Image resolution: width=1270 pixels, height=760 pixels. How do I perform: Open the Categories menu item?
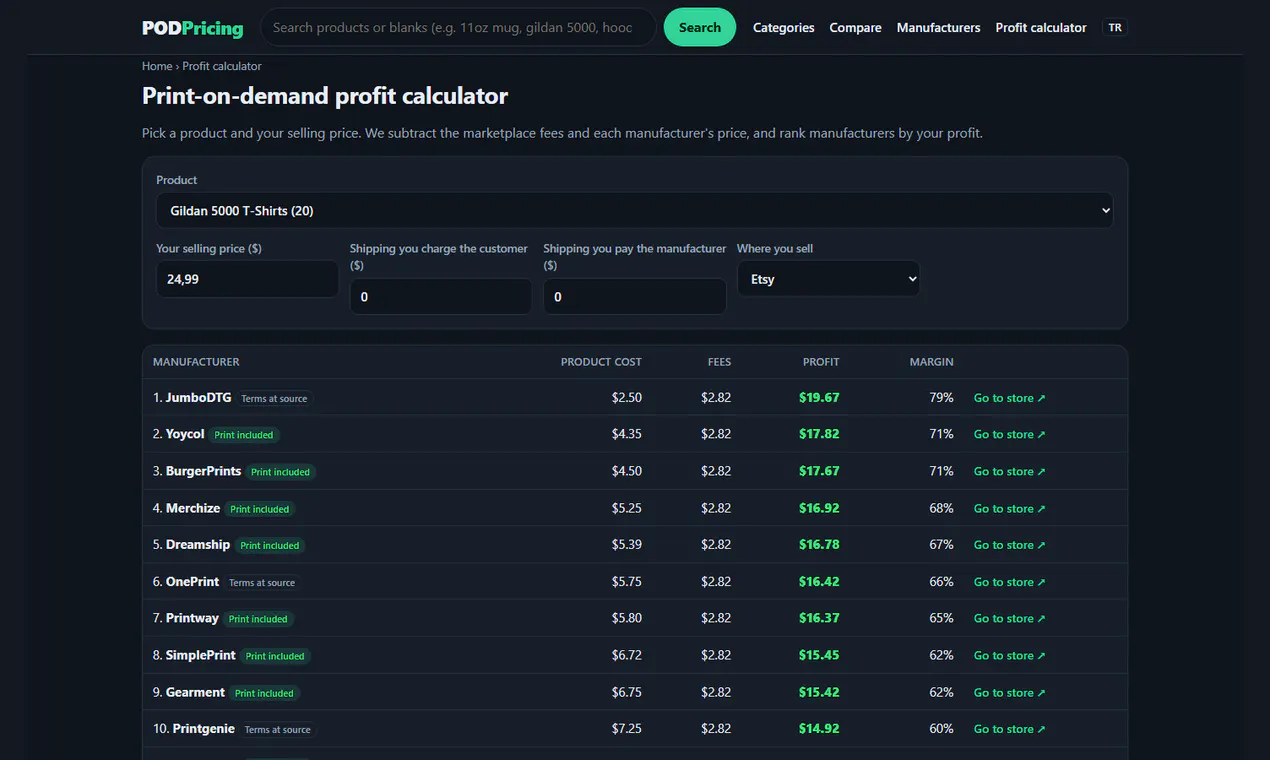[x=784, y=28]
